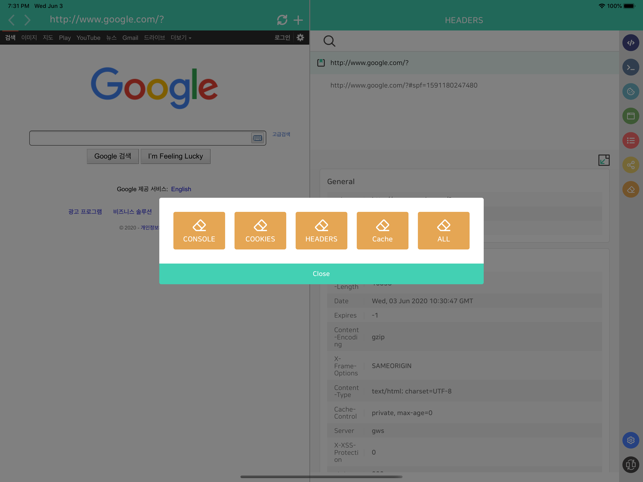
Task: Open the console terminal icon
Action: (630, 67)
